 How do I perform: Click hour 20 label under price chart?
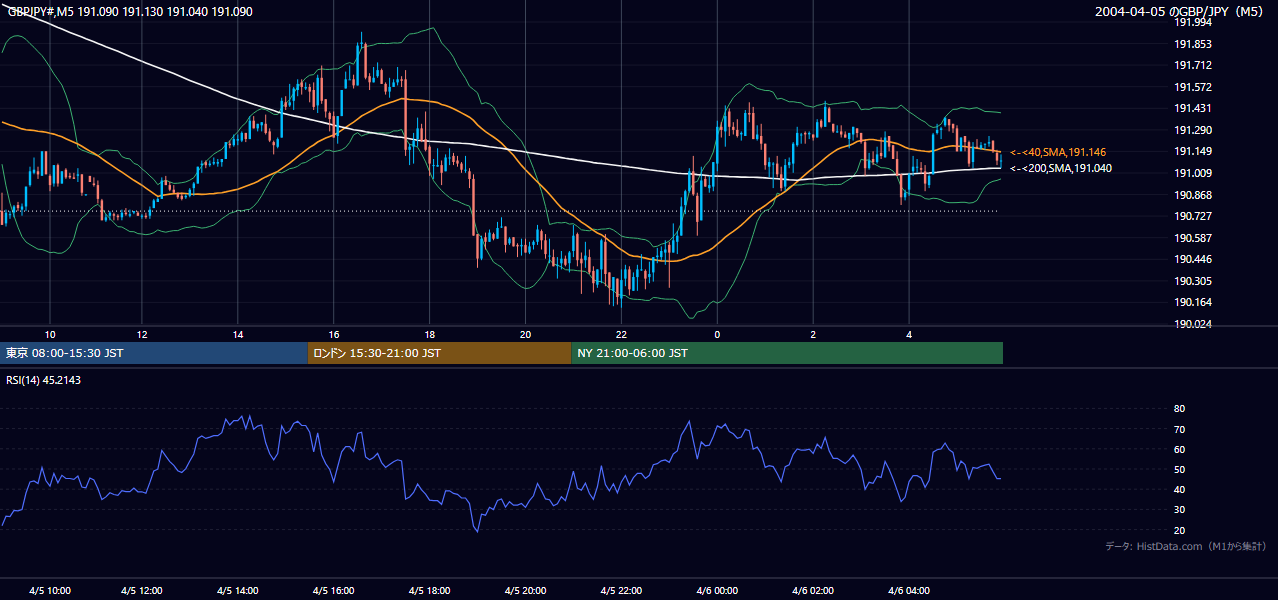526,334
